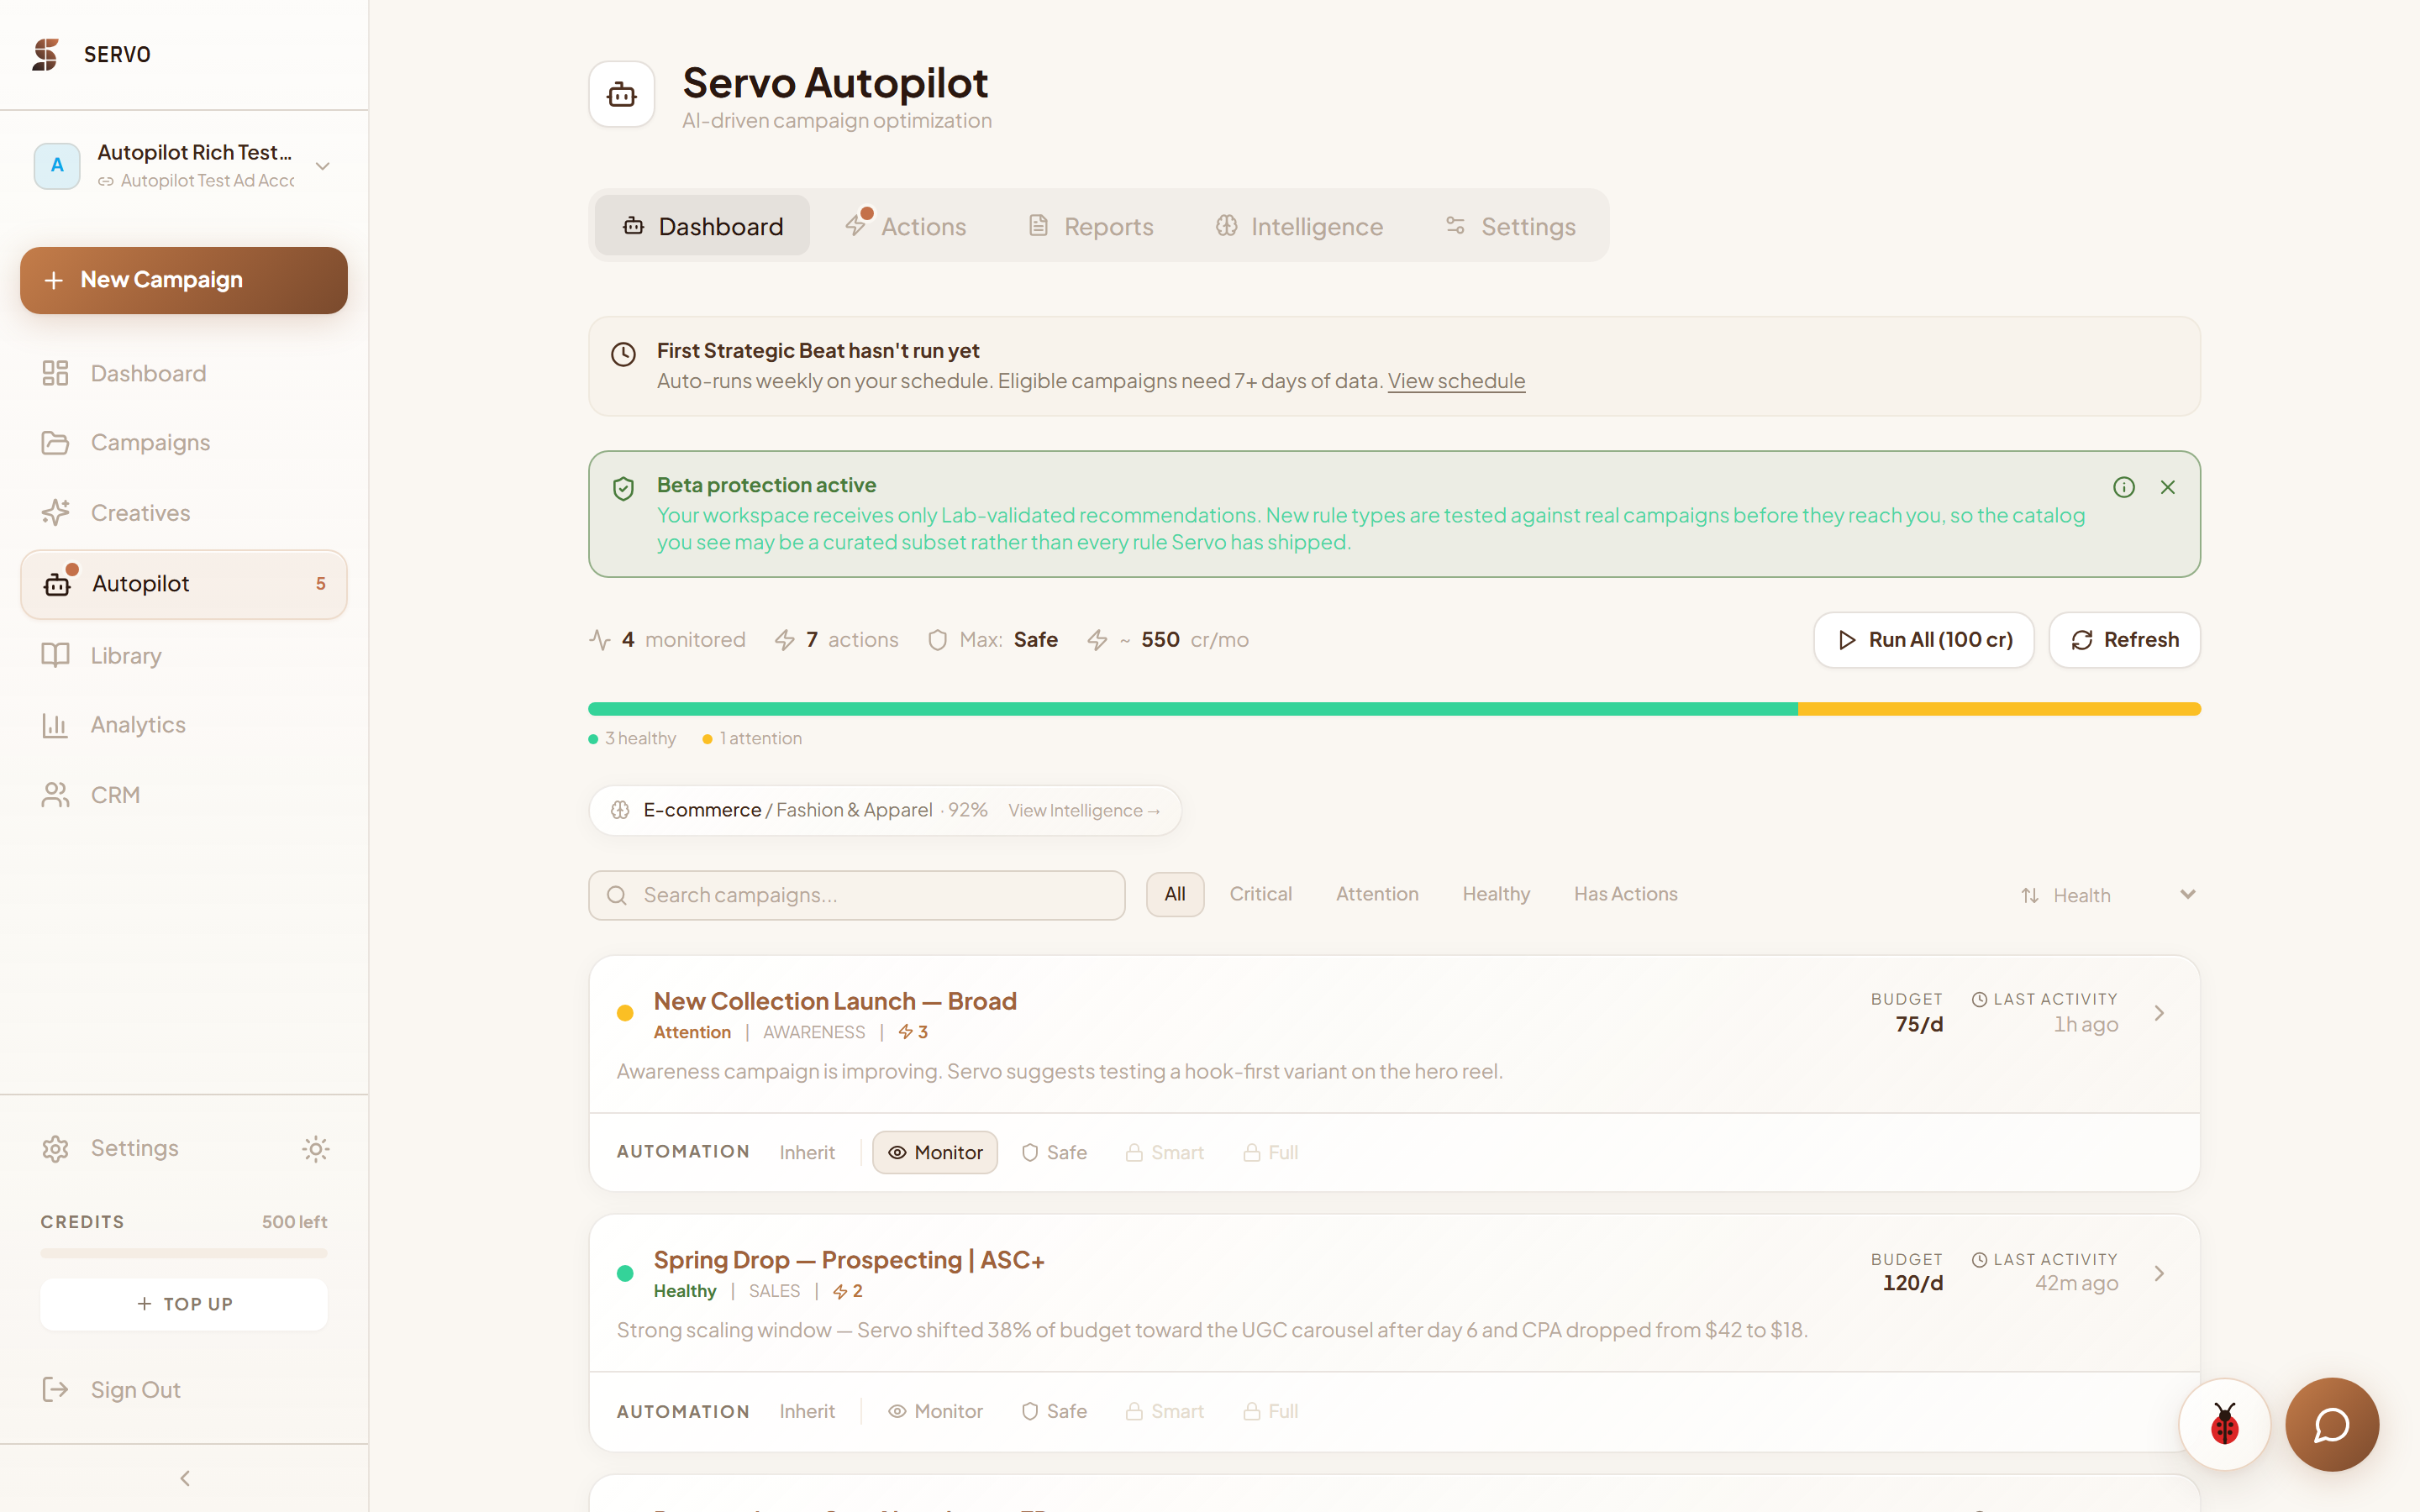This screenshot has width=2420, height=1512.
Task: Switch to the Autopilot Settings tab
Action: tap(1511, 226)
